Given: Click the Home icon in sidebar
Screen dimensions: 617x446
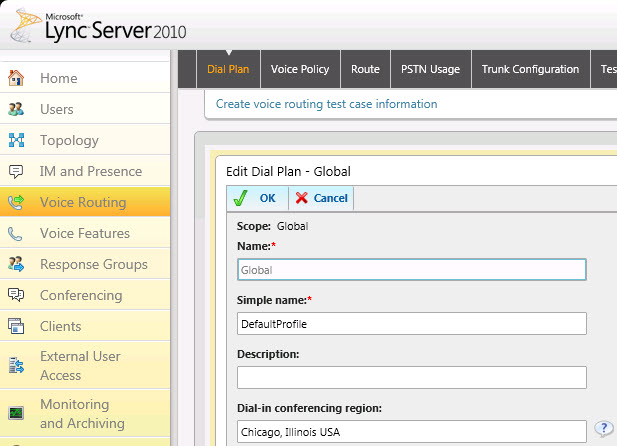Looking at the screenshot, I should 16,78.
